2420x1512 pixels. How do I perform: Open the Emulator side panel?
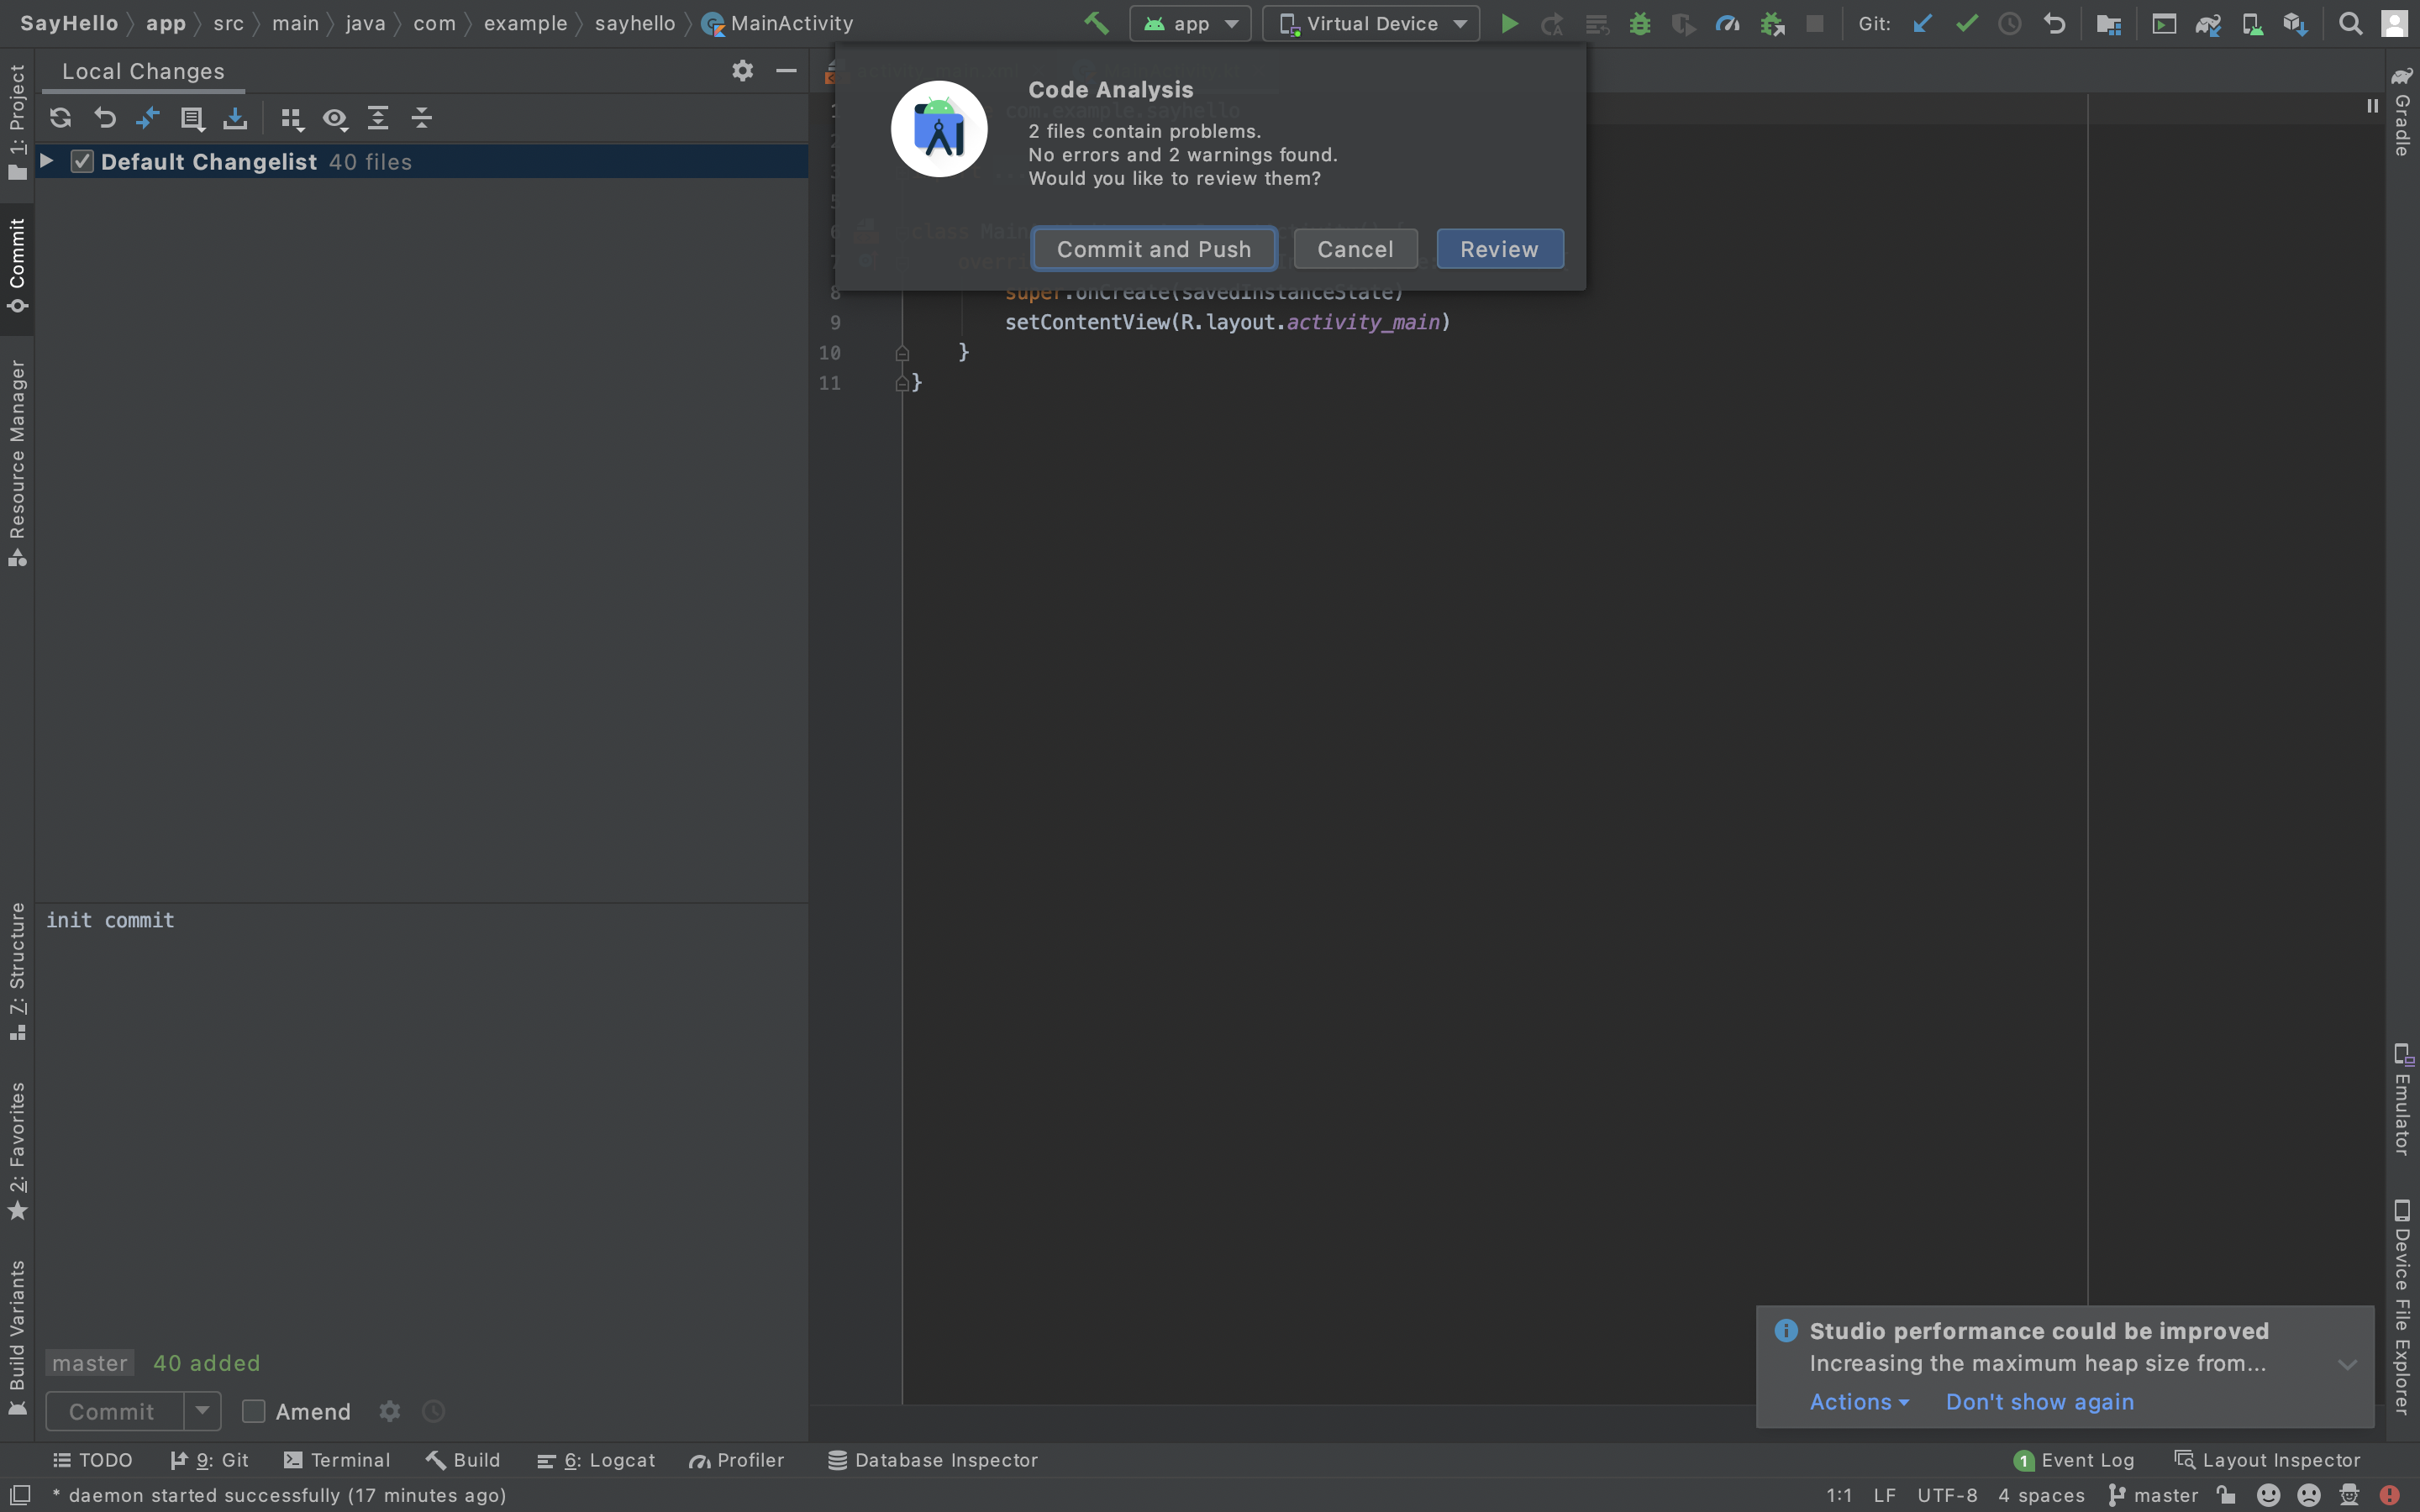pos(2402,1100)
